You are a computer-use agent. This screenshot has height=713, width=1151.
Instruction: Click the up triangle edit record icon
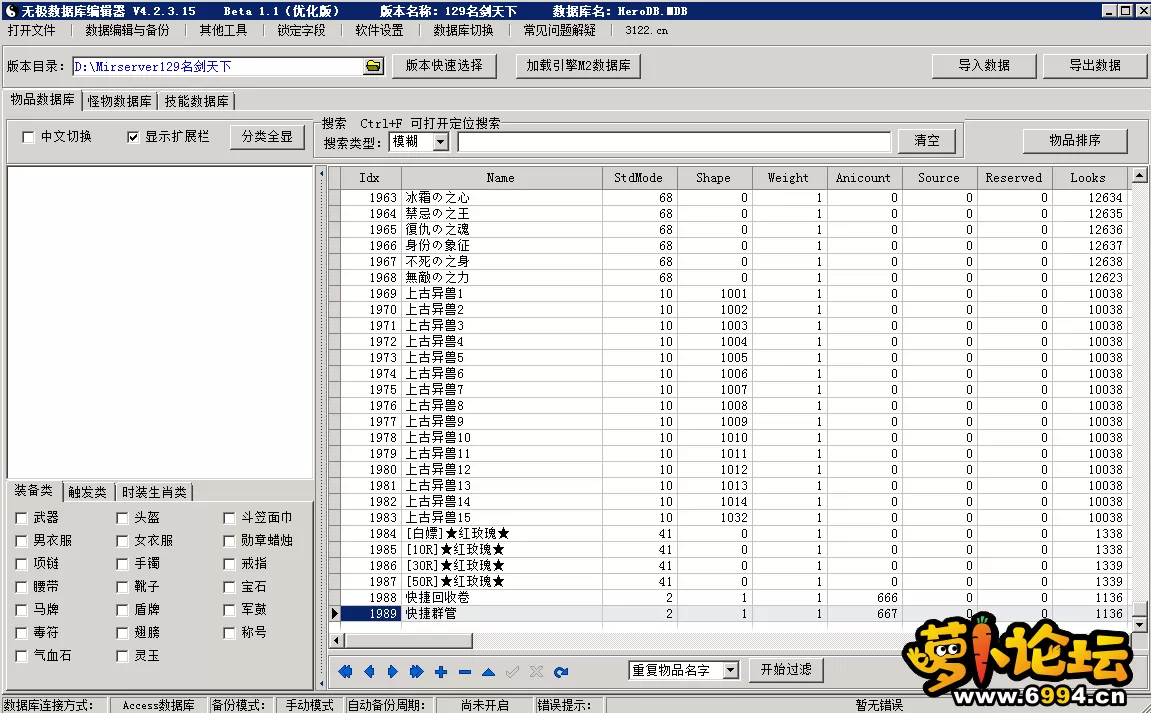488,671
